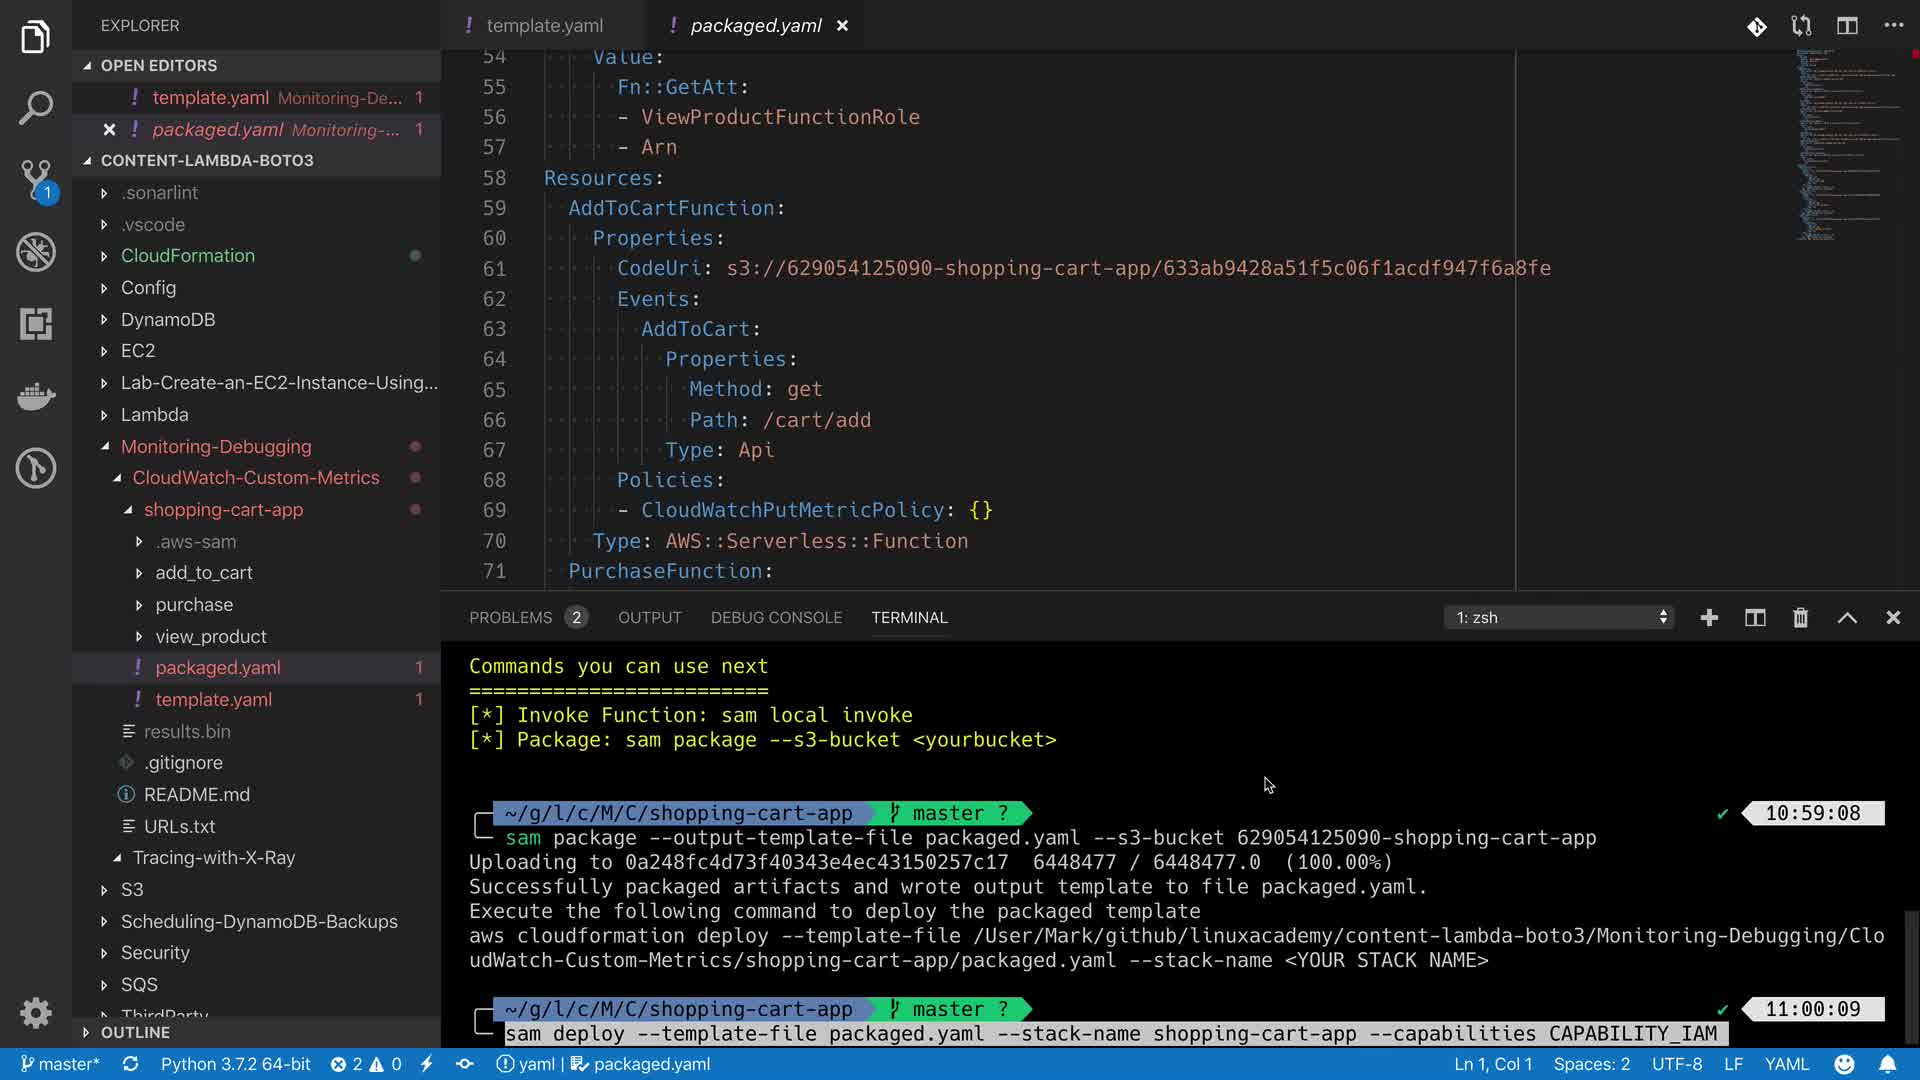This screenshot has width=1920, height=1080.
Task: Click the sync changes status icon
Action: pos(130,1064)
